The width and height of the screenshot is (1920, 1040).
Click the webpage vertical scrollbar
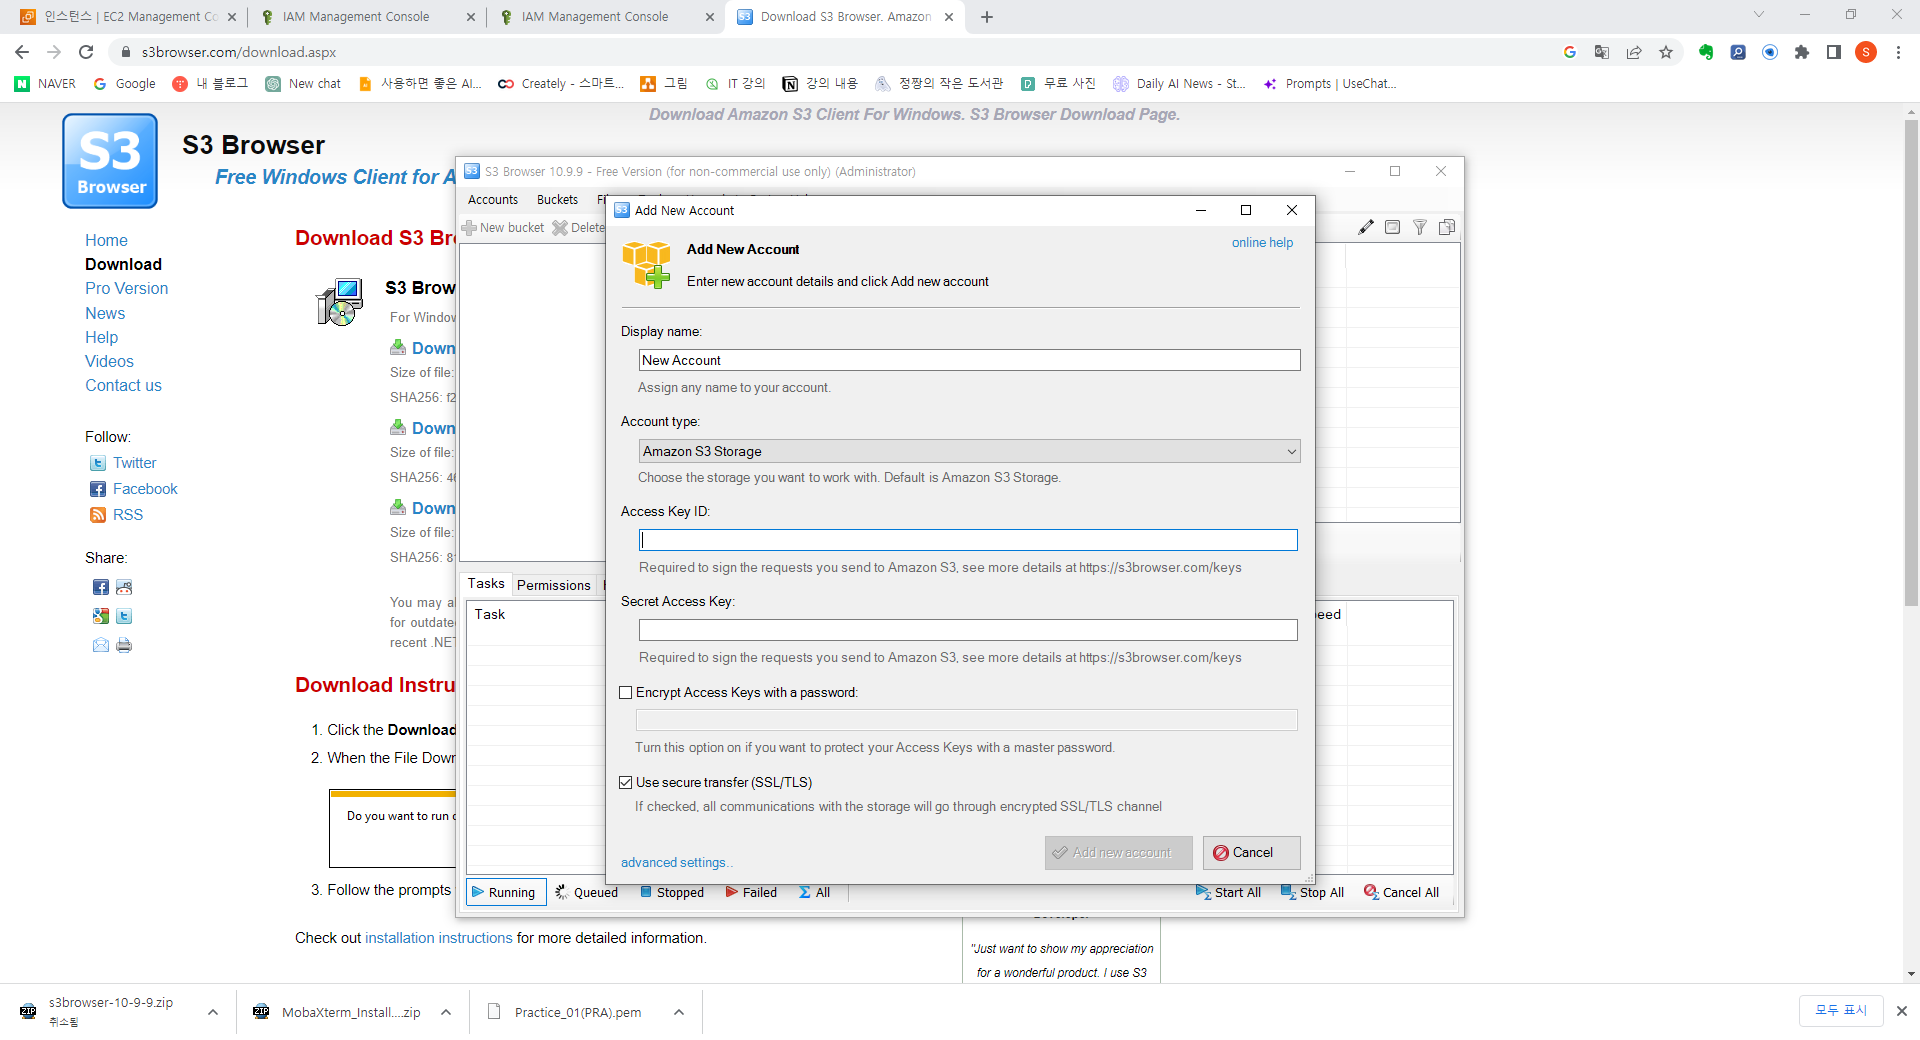tap(1911, 364)
